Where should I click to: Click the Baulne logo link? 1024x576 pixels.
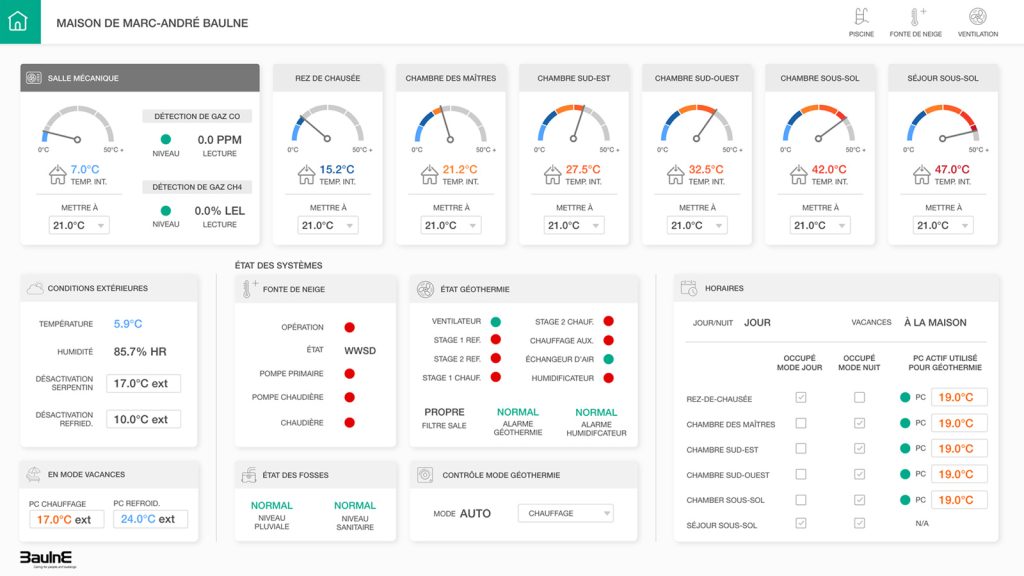pyautogui.click(x=46, y=559)
